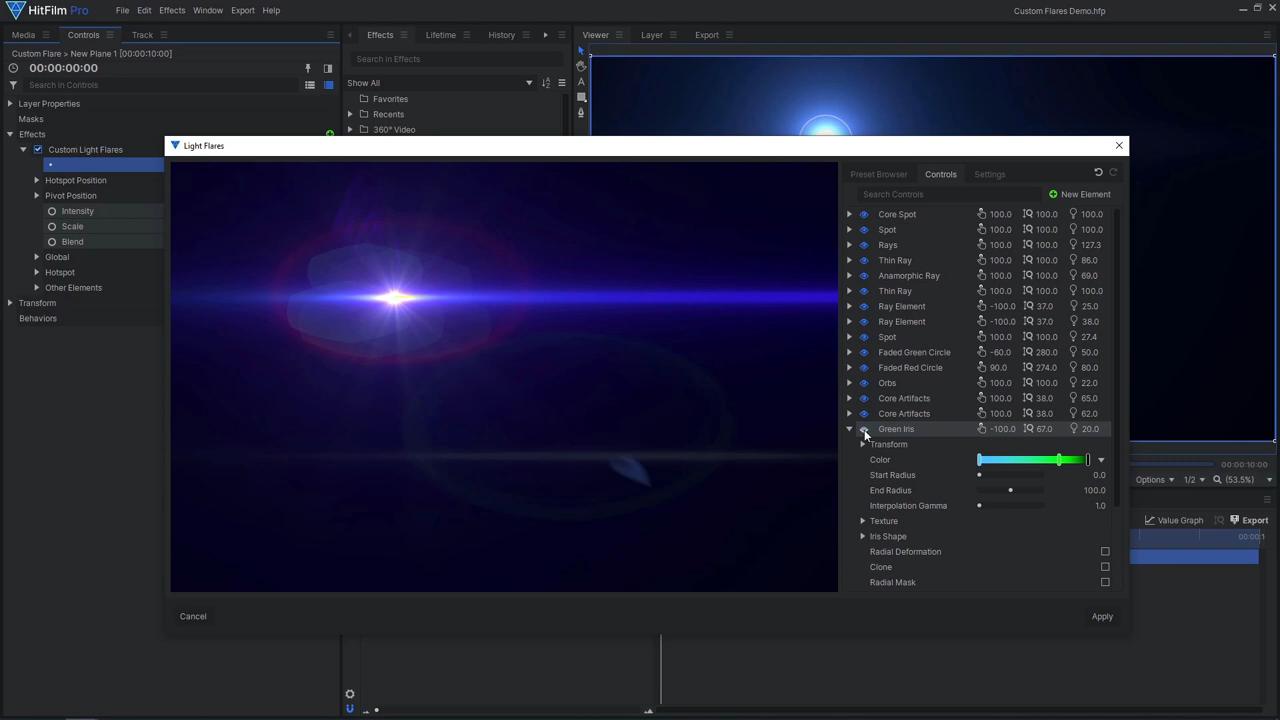This screenshot has width=1280, height=720.
Task: Click the green add effect plus icon
Action: (x=330, y=133)
